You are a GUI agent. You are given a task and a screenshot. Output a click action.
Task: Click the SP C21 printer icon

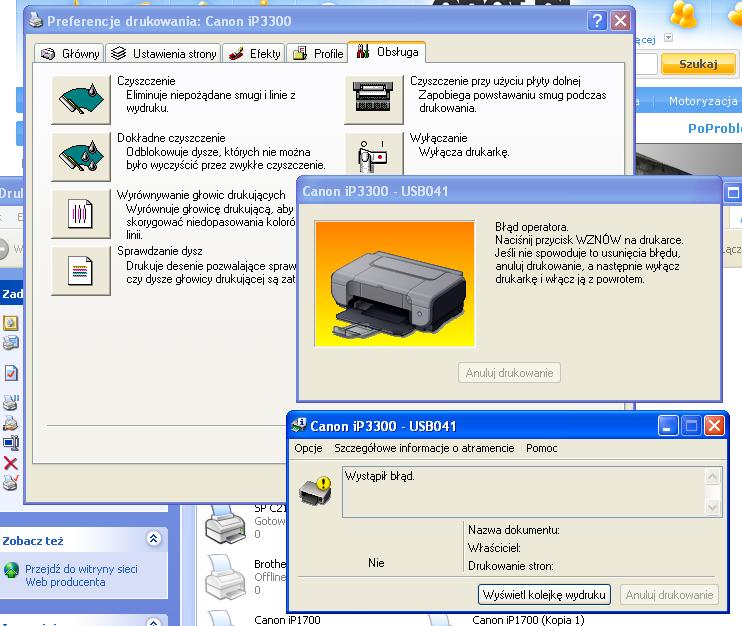coord(225,525)
